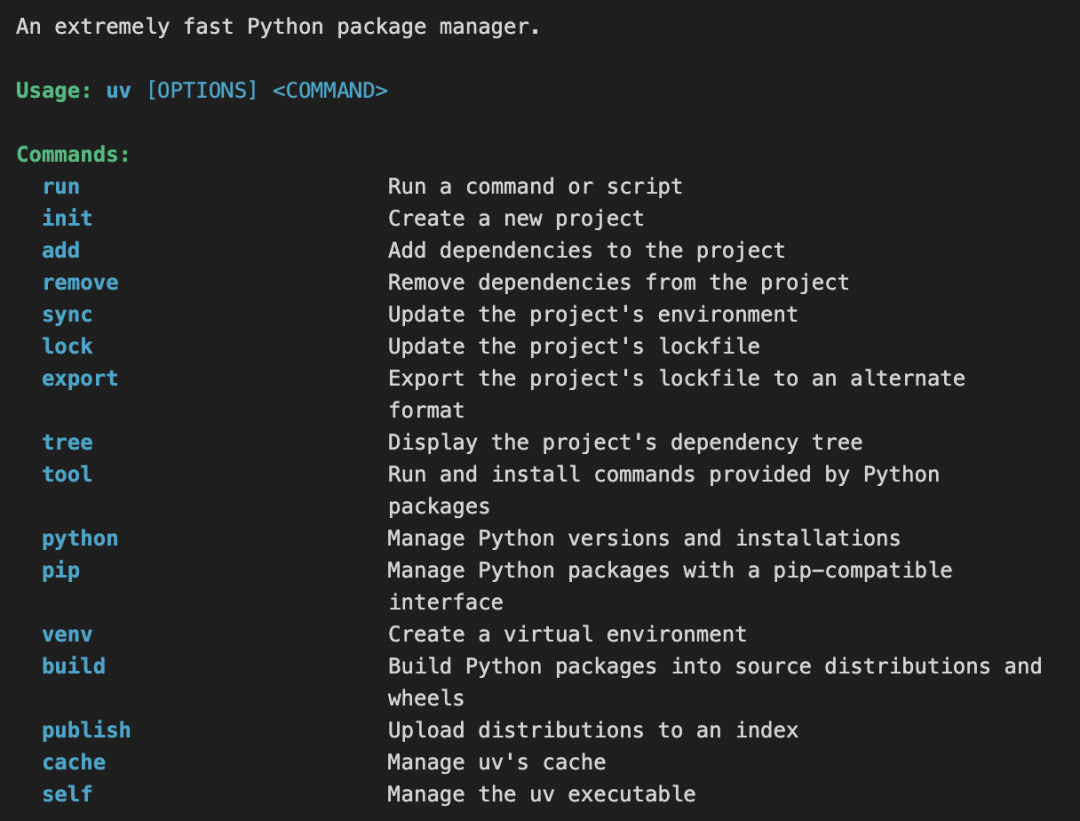1080x821 pixels.
Task: Click on the "sync" command
Action: tap(67, 315)
